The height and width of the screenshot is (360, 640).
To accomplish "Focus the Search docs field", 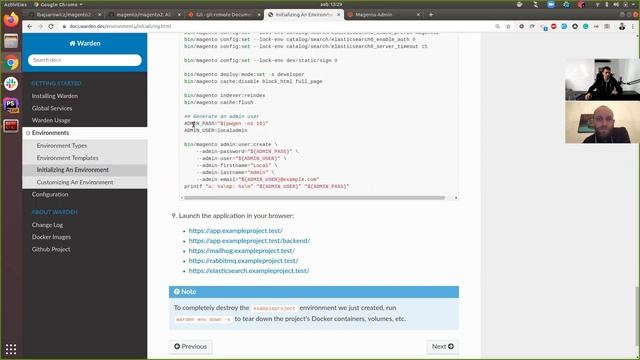I will (x=84, y=60).
